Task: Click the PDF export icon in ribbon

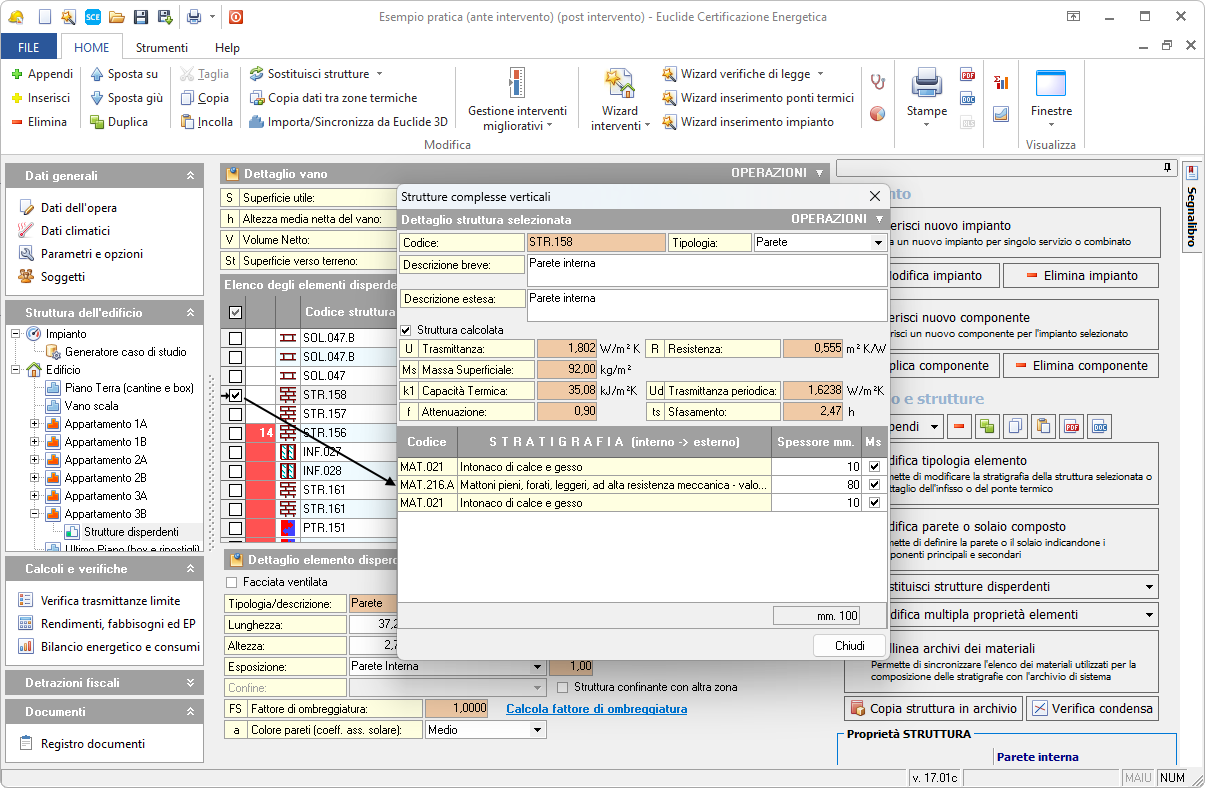Action: pos(967,75)
